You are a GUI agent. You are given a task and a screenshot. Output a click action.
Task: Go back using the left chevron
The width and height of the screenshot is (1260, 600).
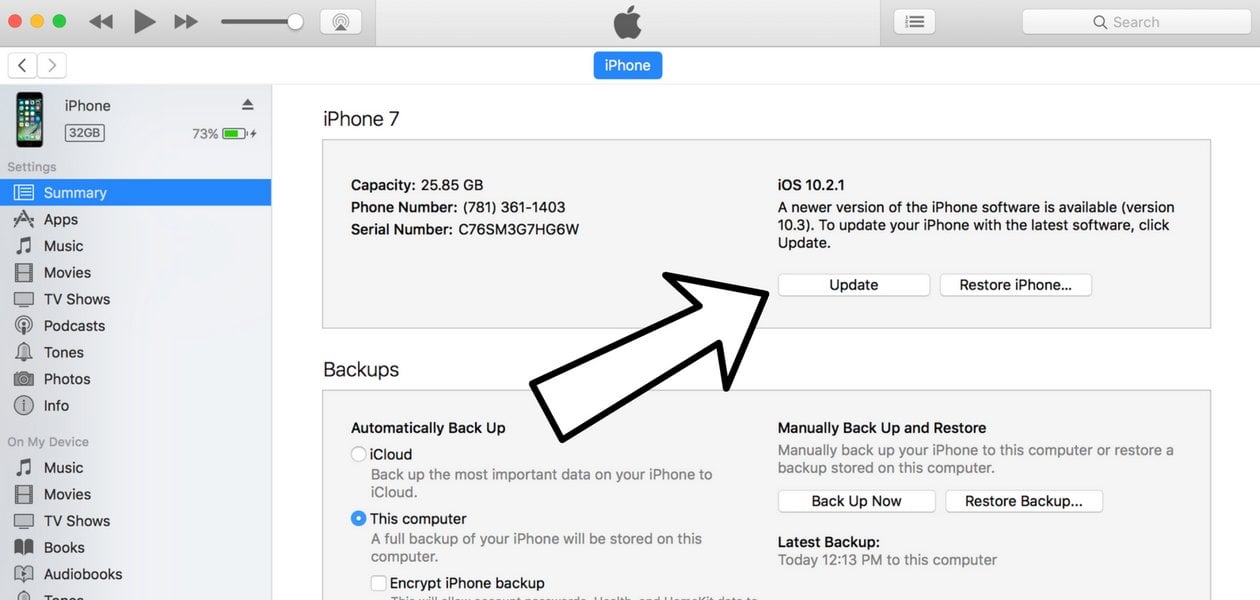click(x=22, y=66)
